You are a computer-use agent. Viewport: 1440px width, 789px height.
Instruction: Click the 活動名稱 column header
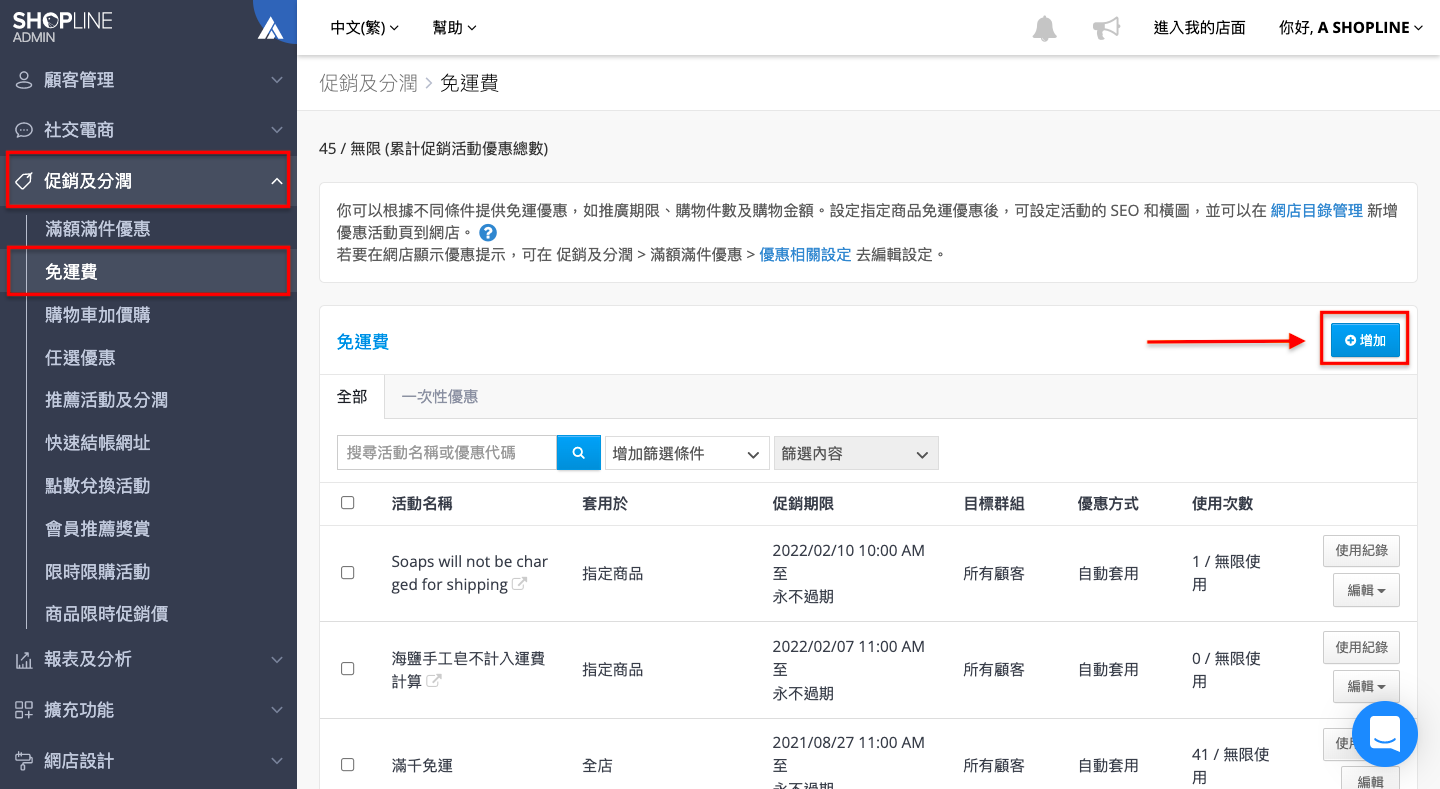pyautogui.click(x=422, y=504)
